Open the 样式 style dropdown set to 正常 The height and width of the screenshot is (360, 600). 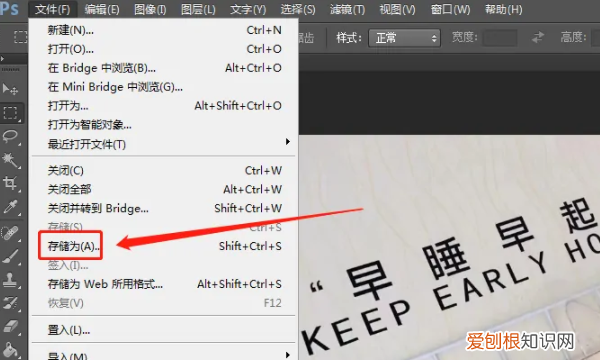(x=404, y=38)
